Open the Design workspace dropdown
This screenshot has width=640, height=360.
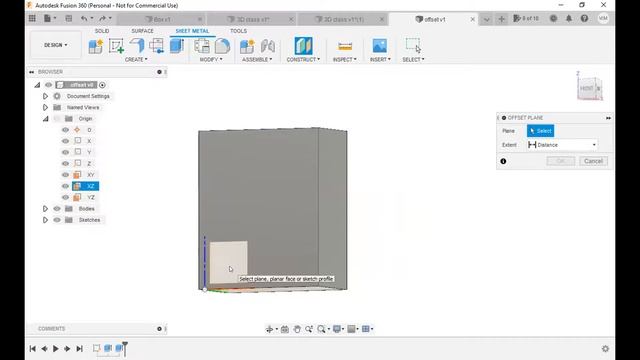pyautogui.click(x=56, y=45)
